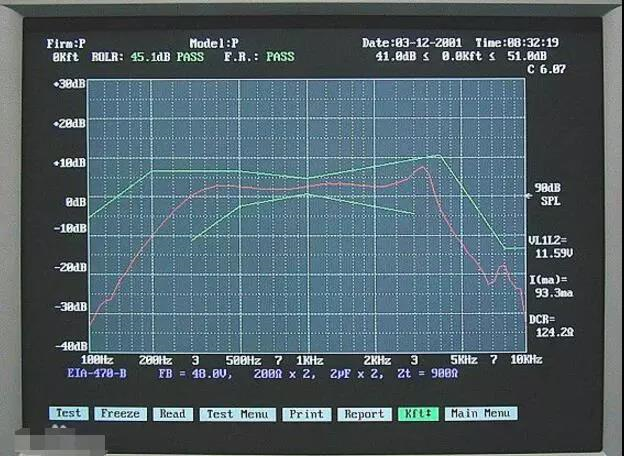Click the 500Hz frequency label
The height and width of the screenshot is (456, 624).
(x=243, y=361)
